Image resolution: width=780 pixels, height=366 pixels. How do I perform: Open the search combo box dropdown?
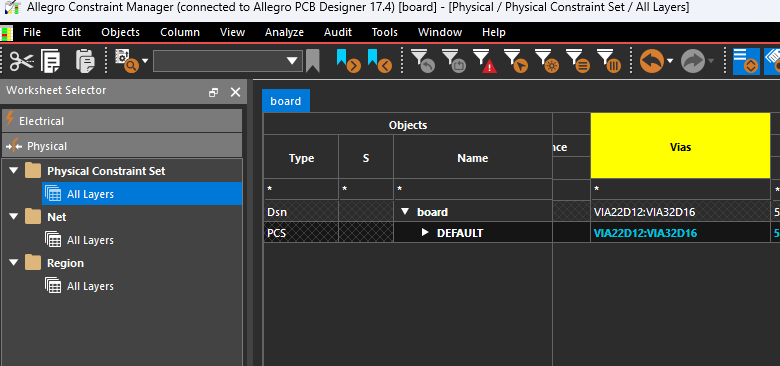[292, 62]
